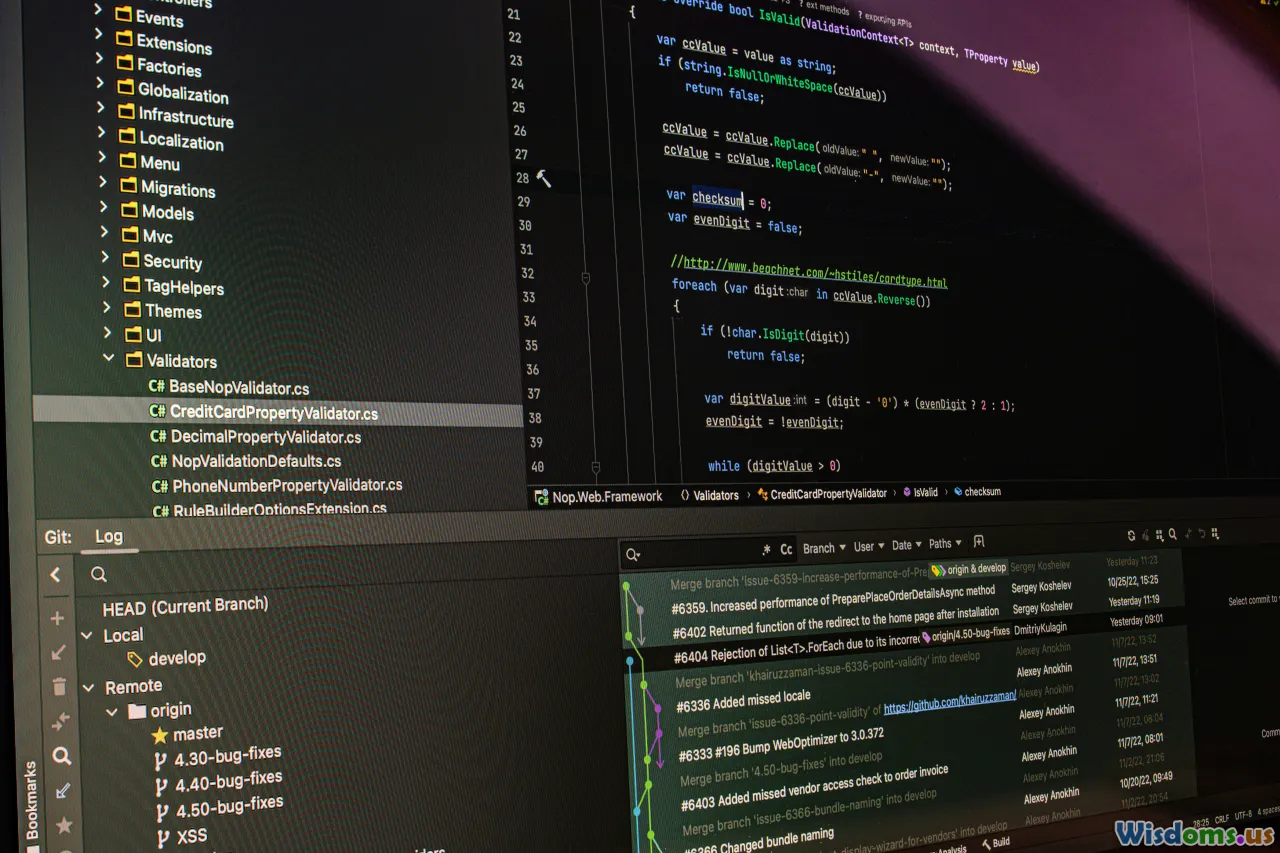The height and width of the screenshot is (853, 1280).
Task: Click the trash icon in the git sidebar
Action: coord(57,686)
